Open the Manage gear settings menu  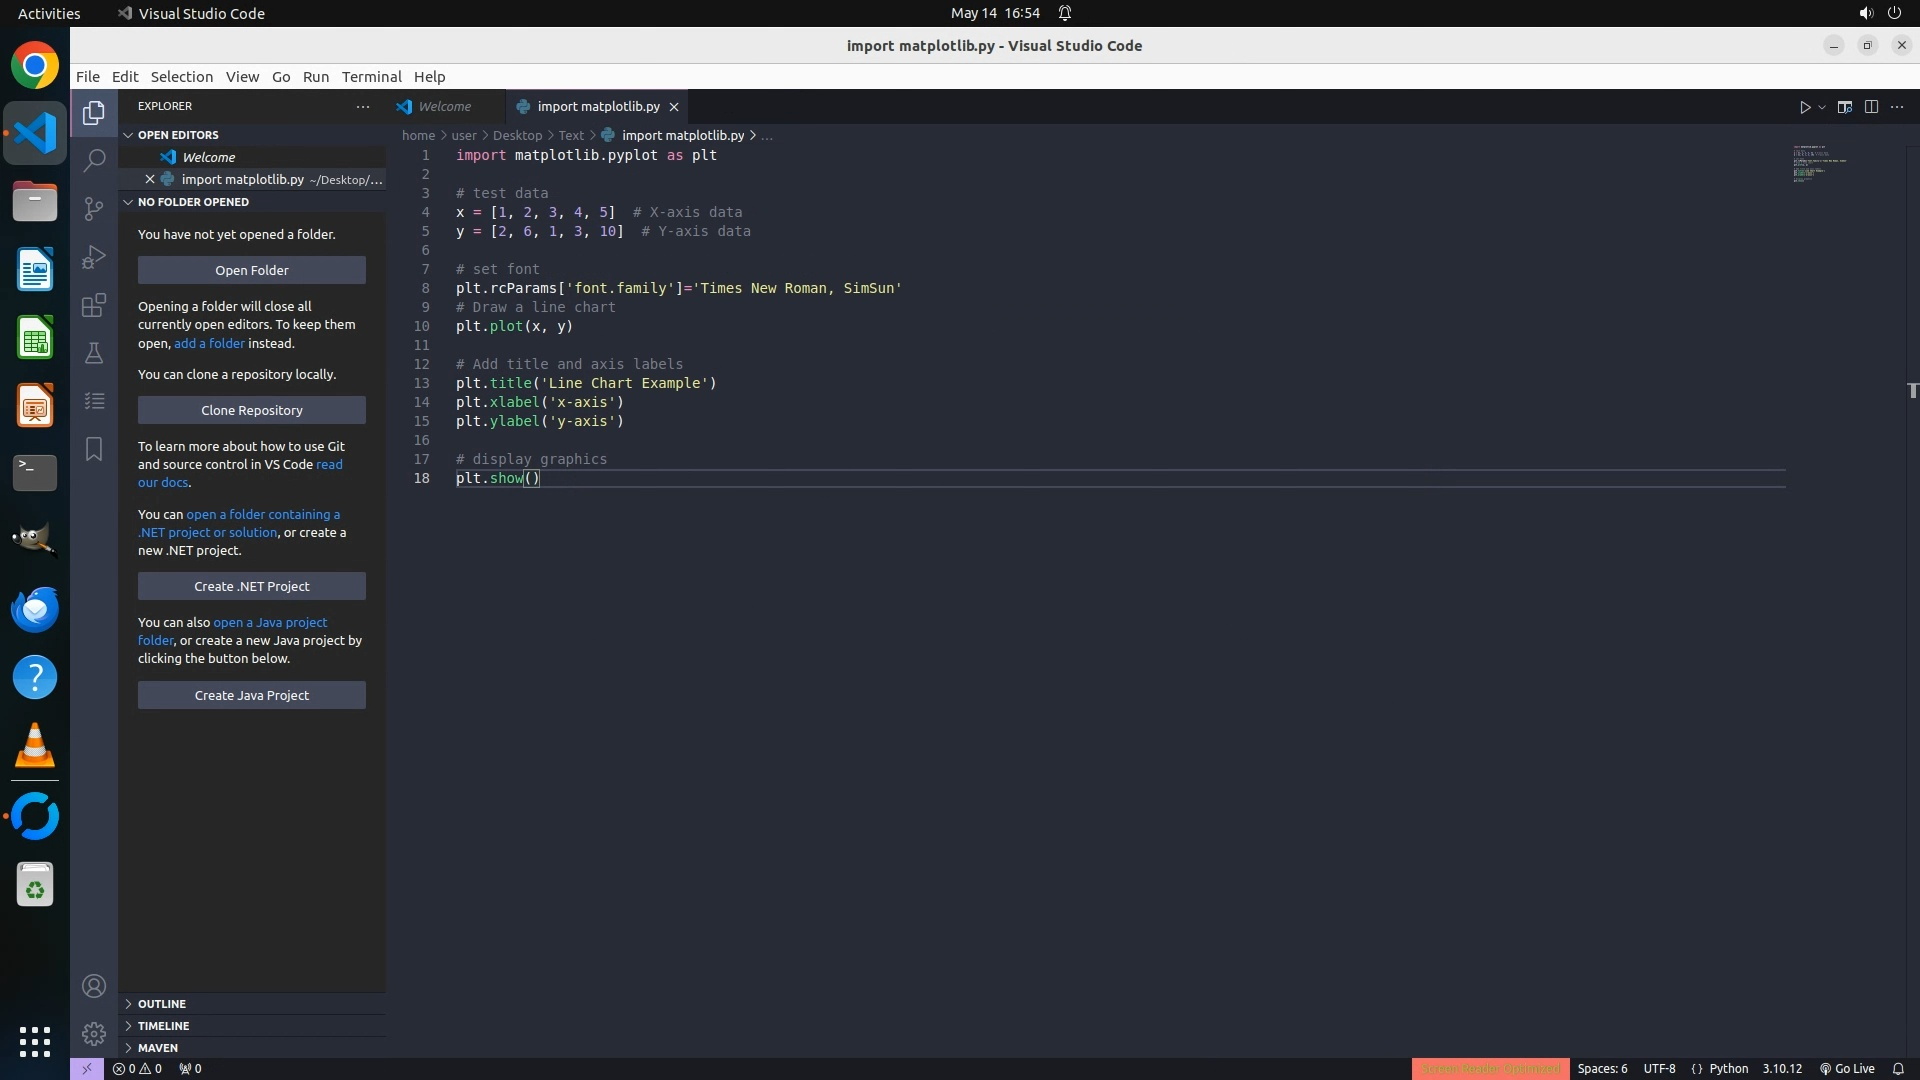coord(94,1033)
